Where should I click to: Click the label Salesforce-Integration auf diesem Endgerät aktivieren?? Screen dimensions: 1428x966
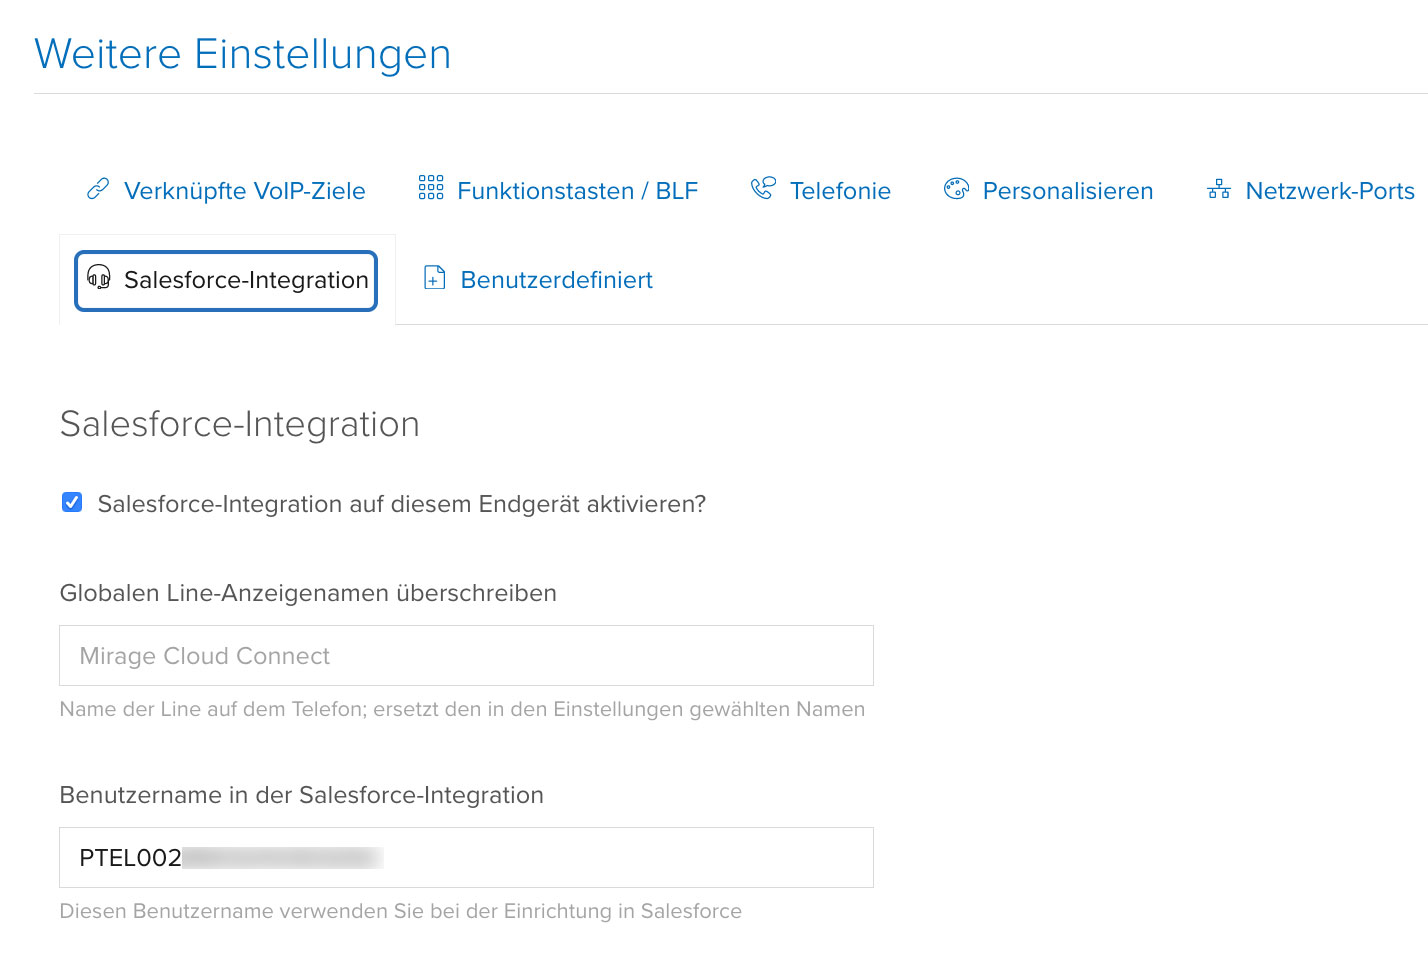coord(402,504)
